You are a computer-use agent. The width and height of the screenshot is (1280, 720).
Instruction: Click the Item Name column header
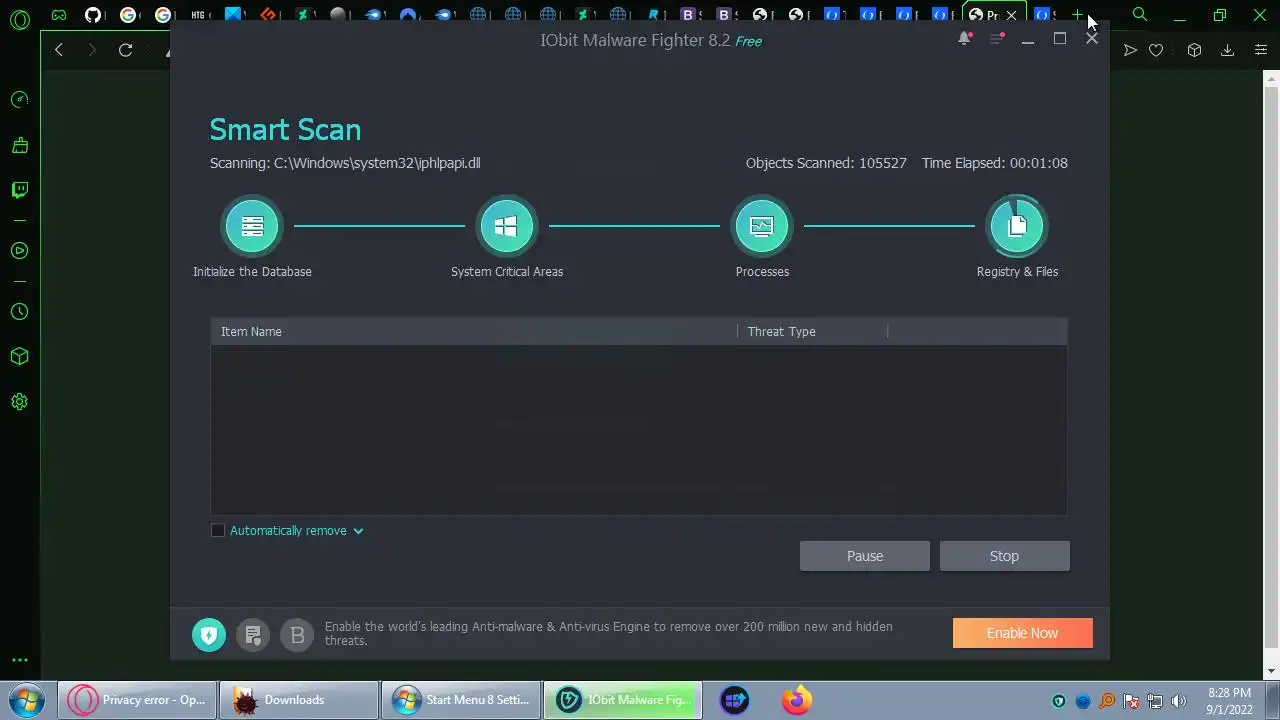point(474,331)
